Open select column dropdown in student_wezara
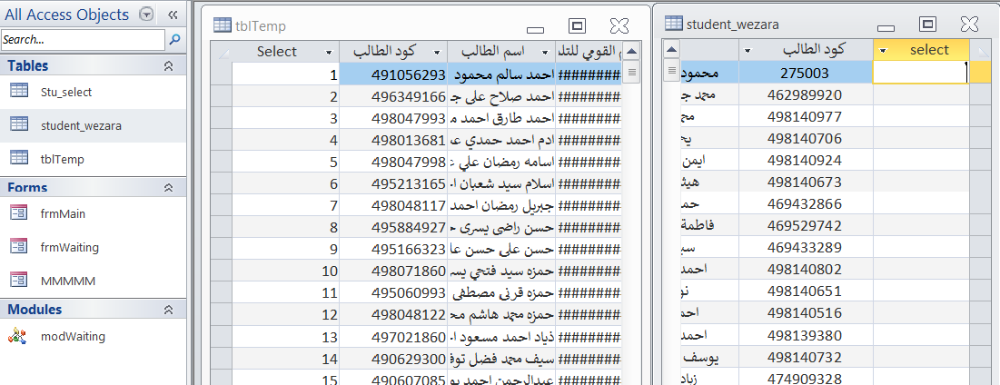The width and height of the screenshot is (1000, 385). (x=883, y=50)
